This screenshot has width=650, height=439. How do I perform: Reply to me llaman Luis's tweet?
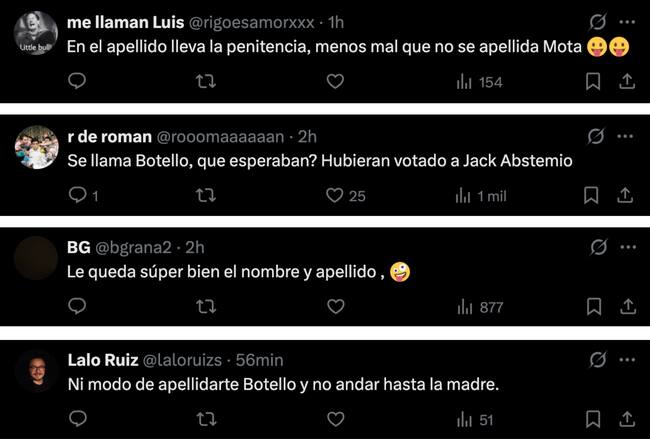pos(77,82)
